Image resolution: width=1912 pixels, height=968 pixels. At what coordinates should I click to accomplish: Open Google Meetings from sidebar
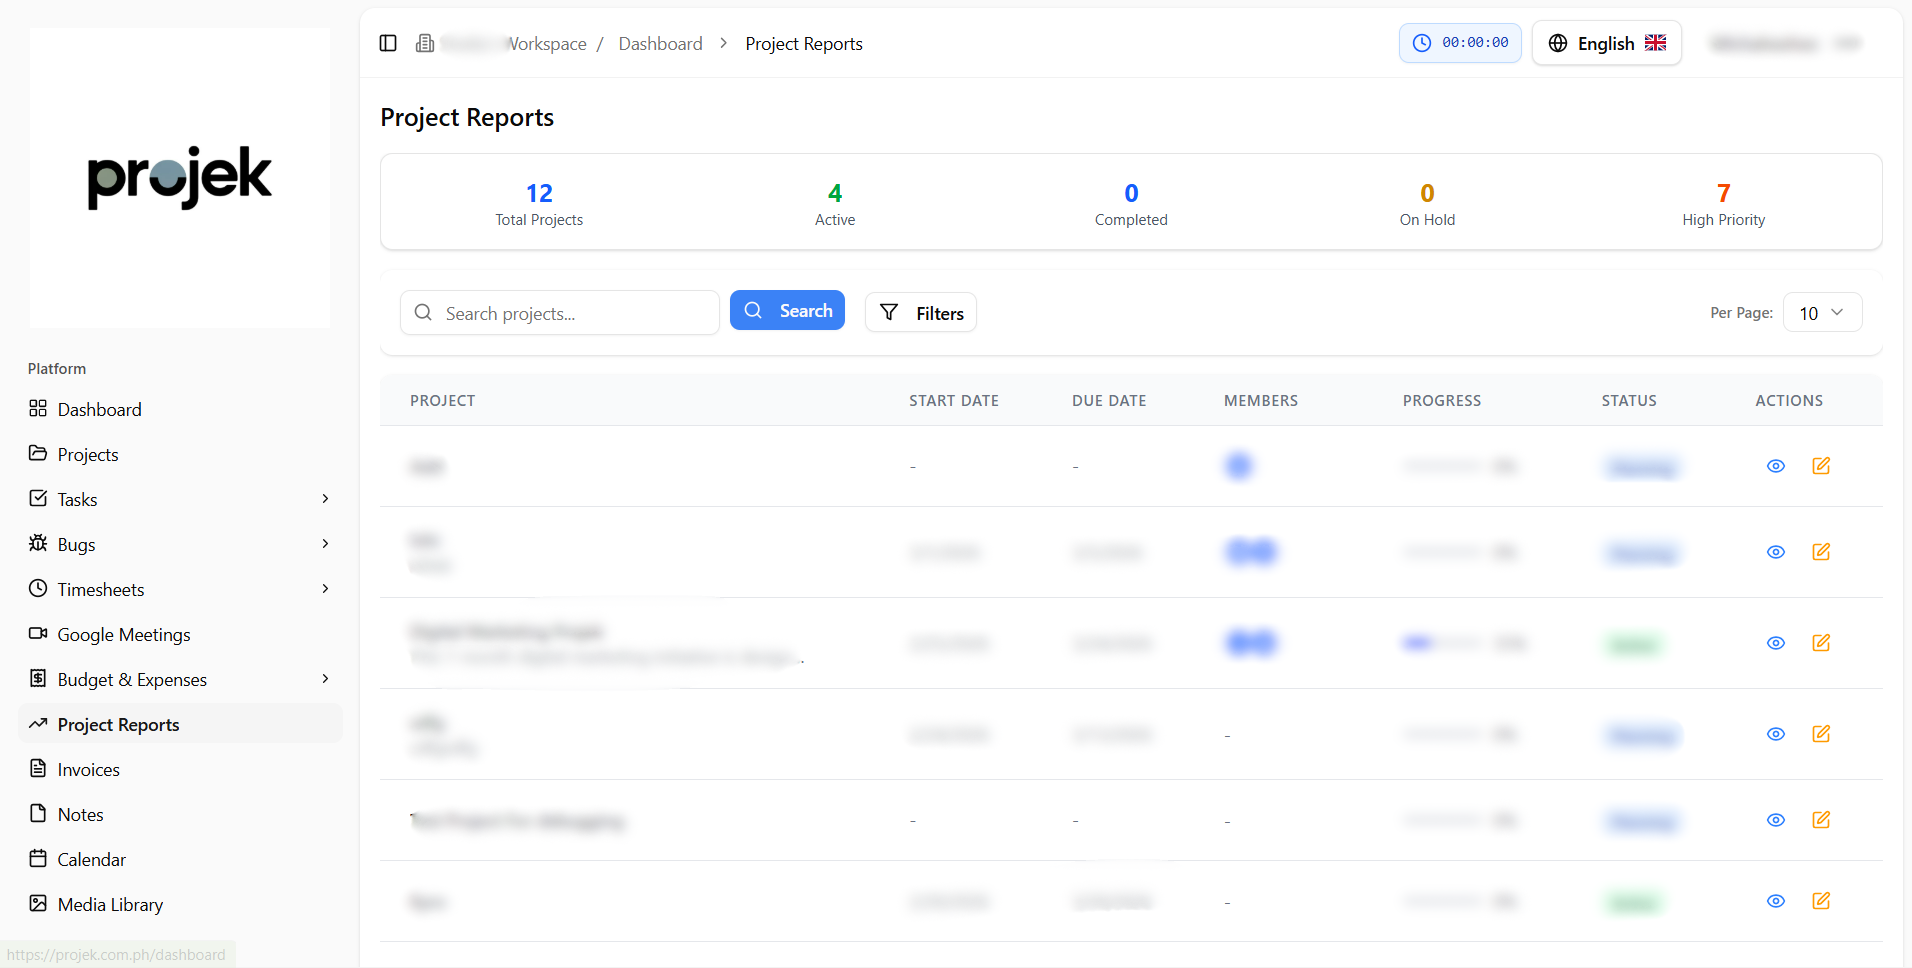coord(123,634)
